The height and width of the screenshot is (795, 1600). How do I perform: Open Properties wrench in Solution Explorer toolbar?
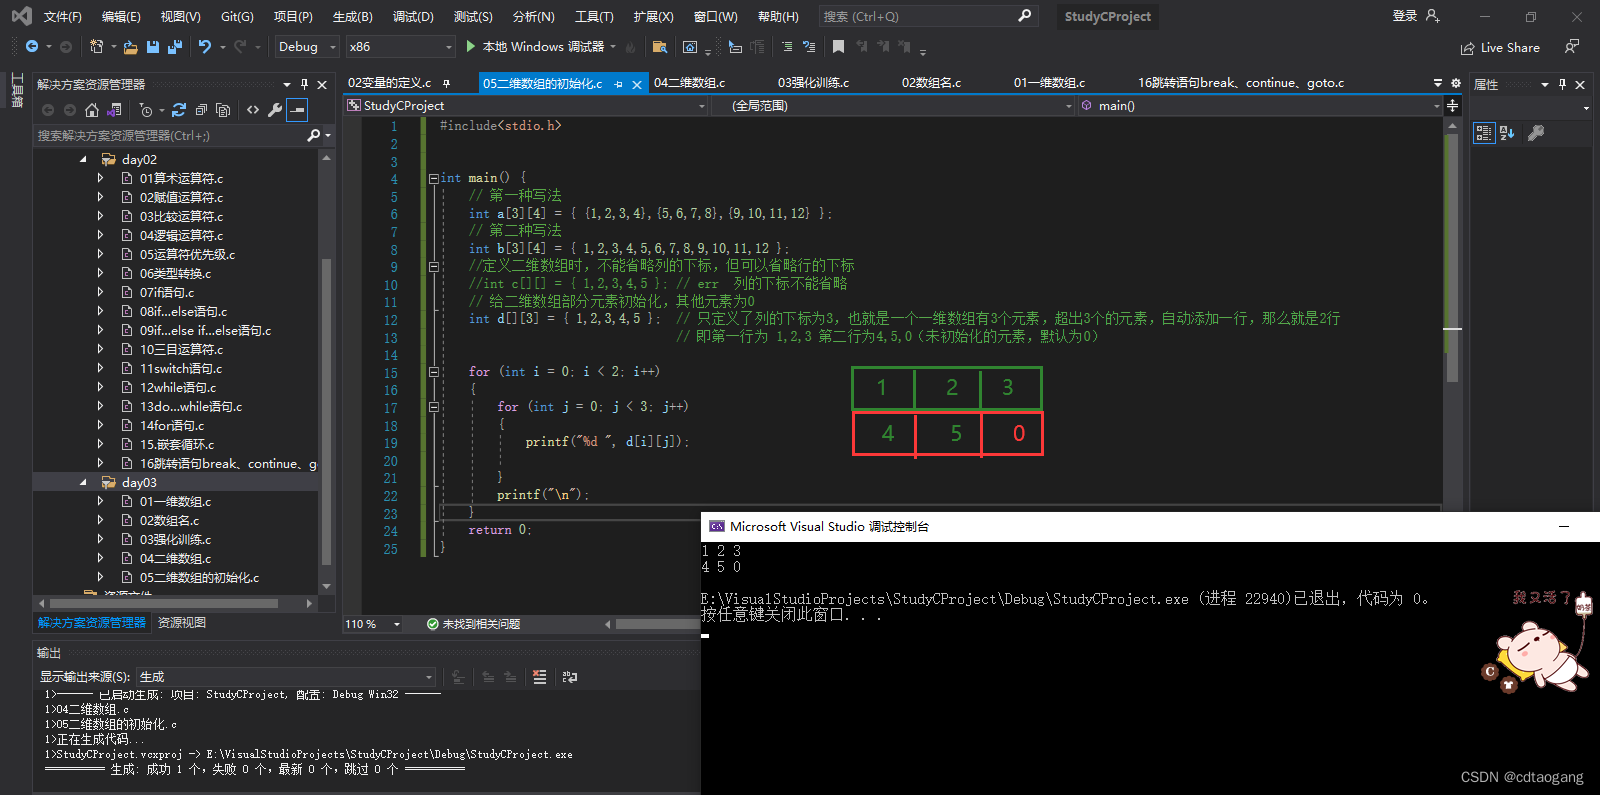point(275,110)
